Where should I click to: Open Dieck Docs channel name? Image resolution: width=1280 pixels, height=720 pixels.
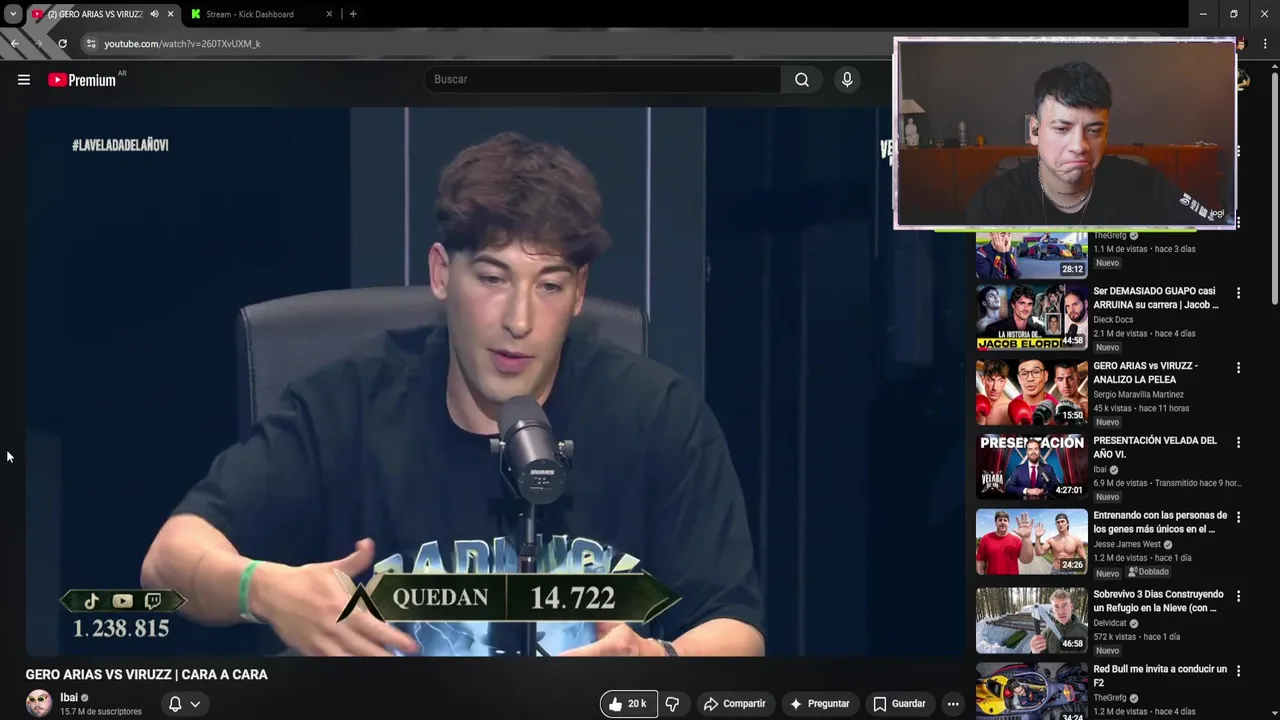pyautogui.click(x=1113, y=320)
